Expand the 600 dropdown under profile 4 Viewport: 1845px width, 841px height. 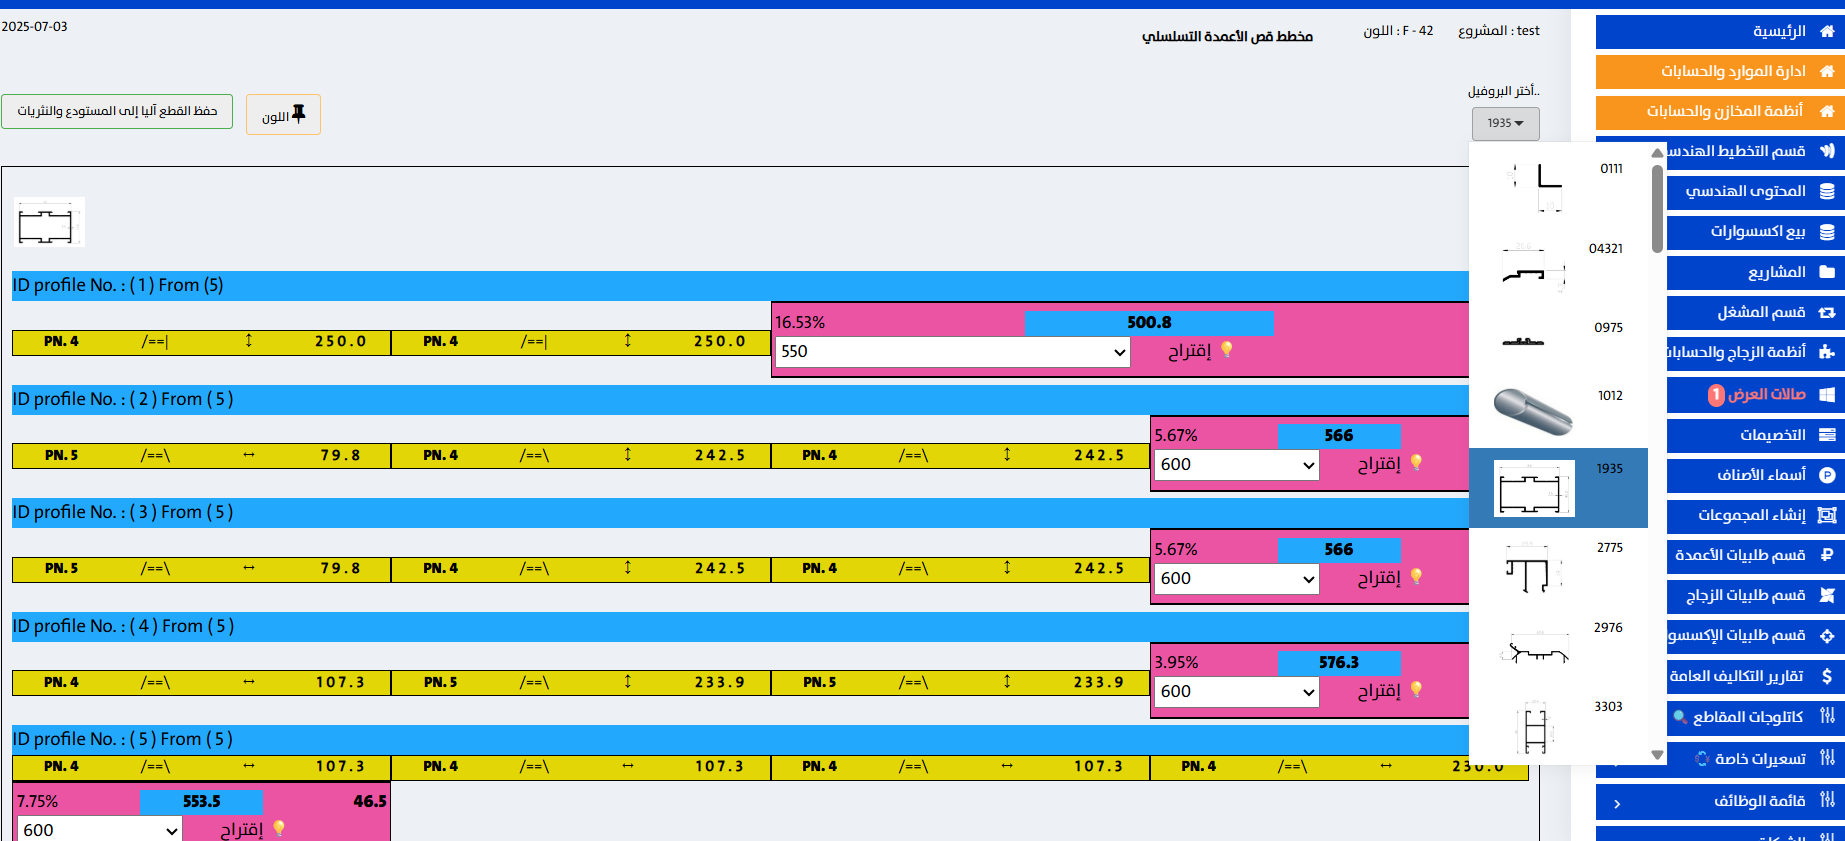(1236, 692)
